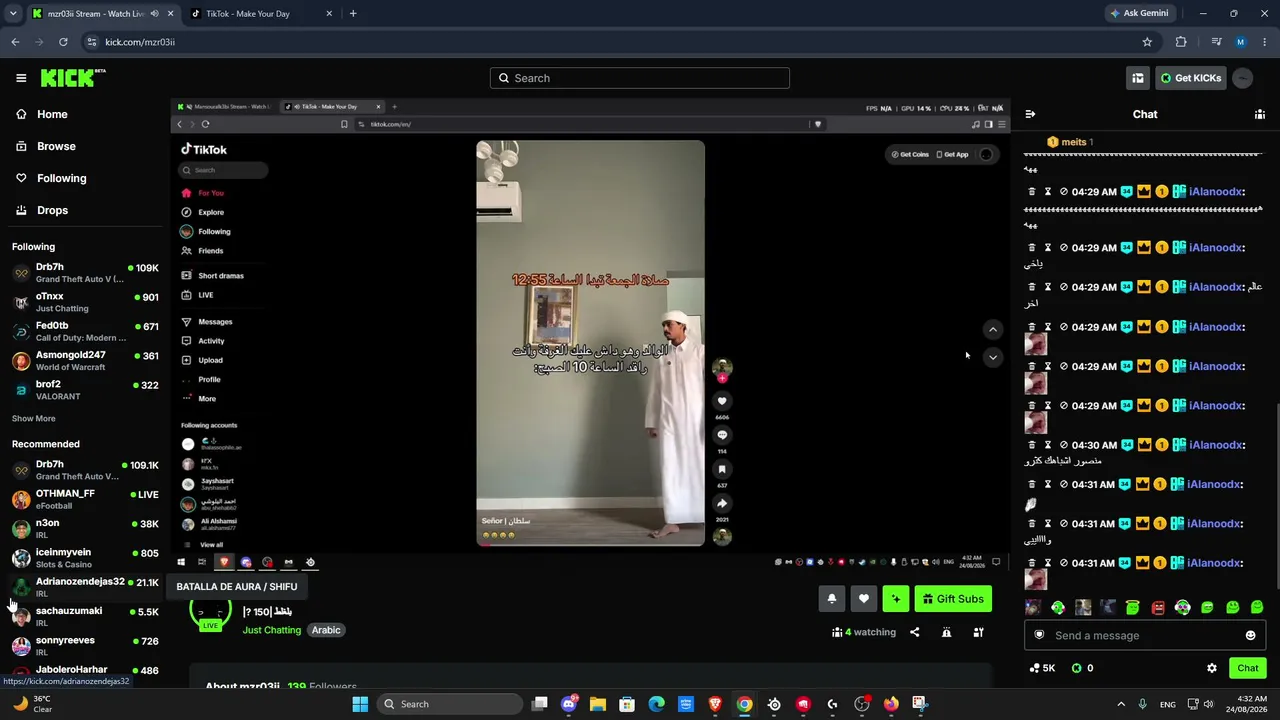This screenshot has height=720, width=1280.
Task: Focus the Send a message chat field
Action: (1145, 635)
